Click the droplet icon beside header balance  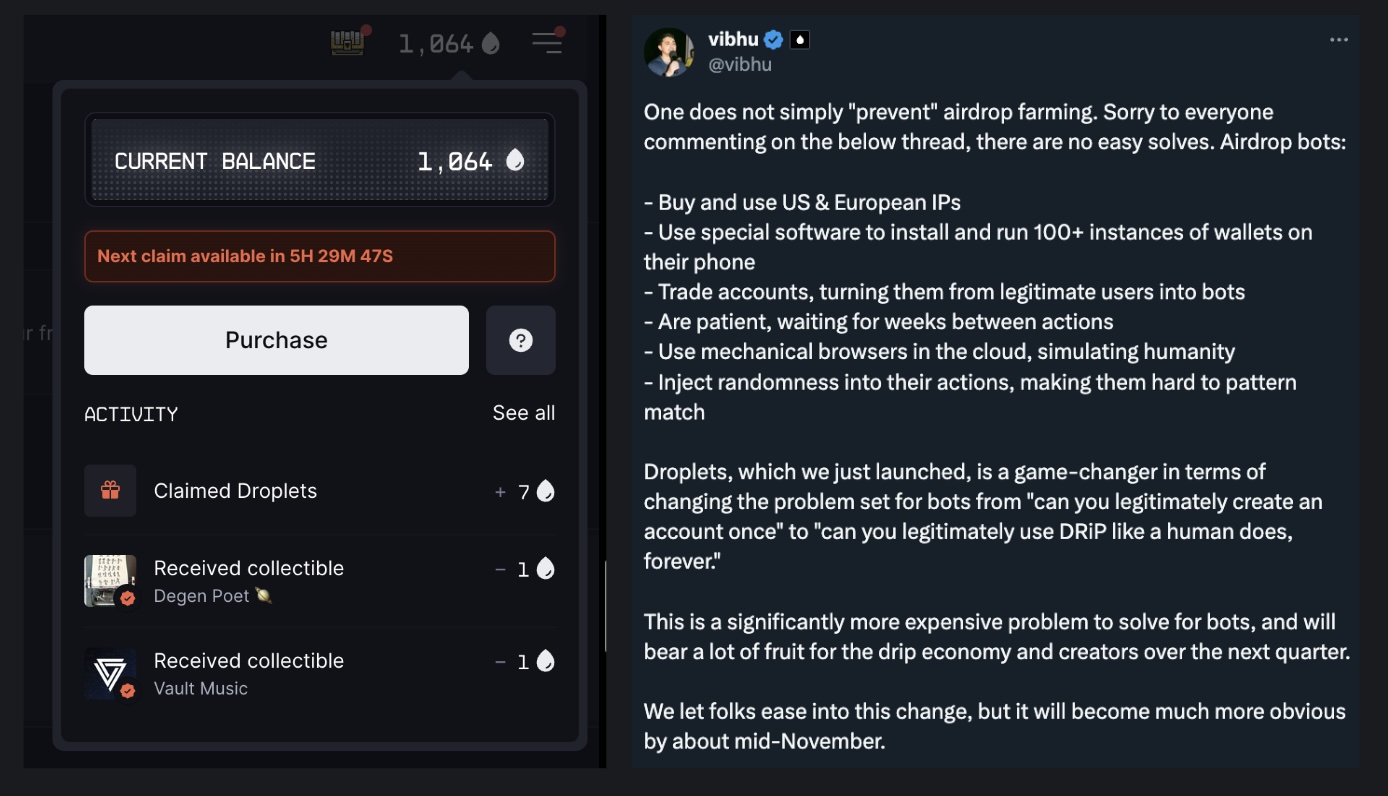[x=491, y=44]
